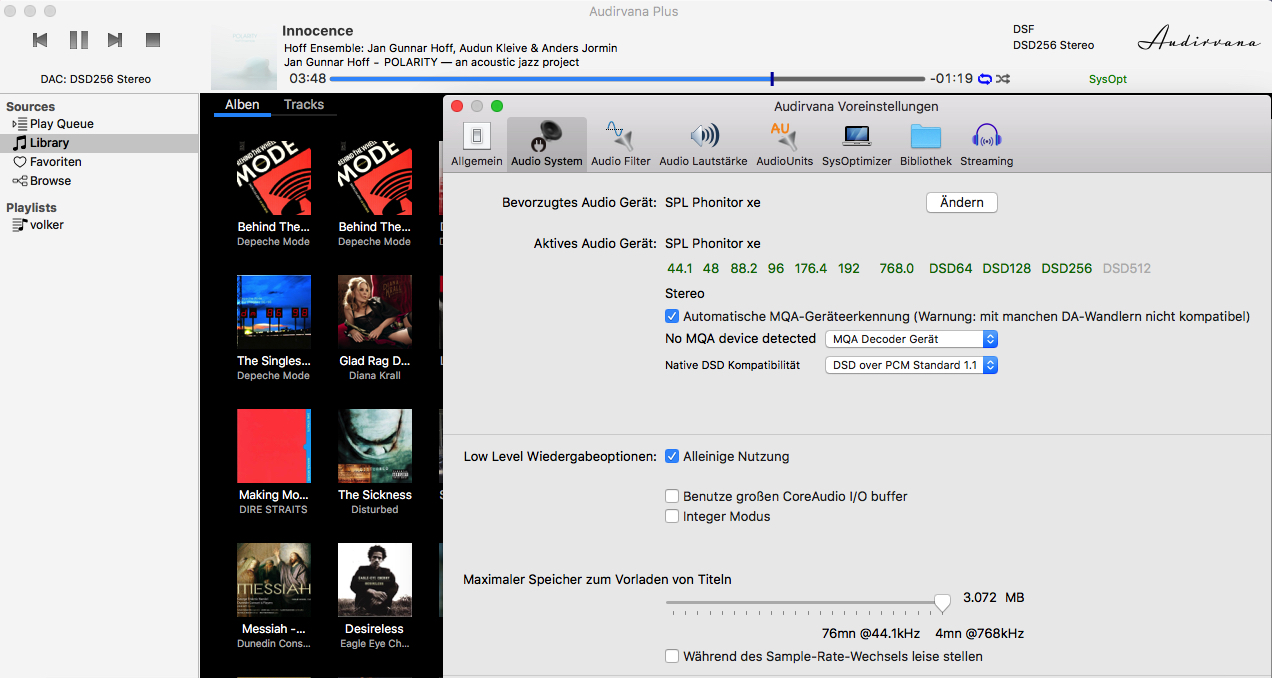Skip to the previous track
This screenshot has height=678, width=1272.
click(40, 40)
